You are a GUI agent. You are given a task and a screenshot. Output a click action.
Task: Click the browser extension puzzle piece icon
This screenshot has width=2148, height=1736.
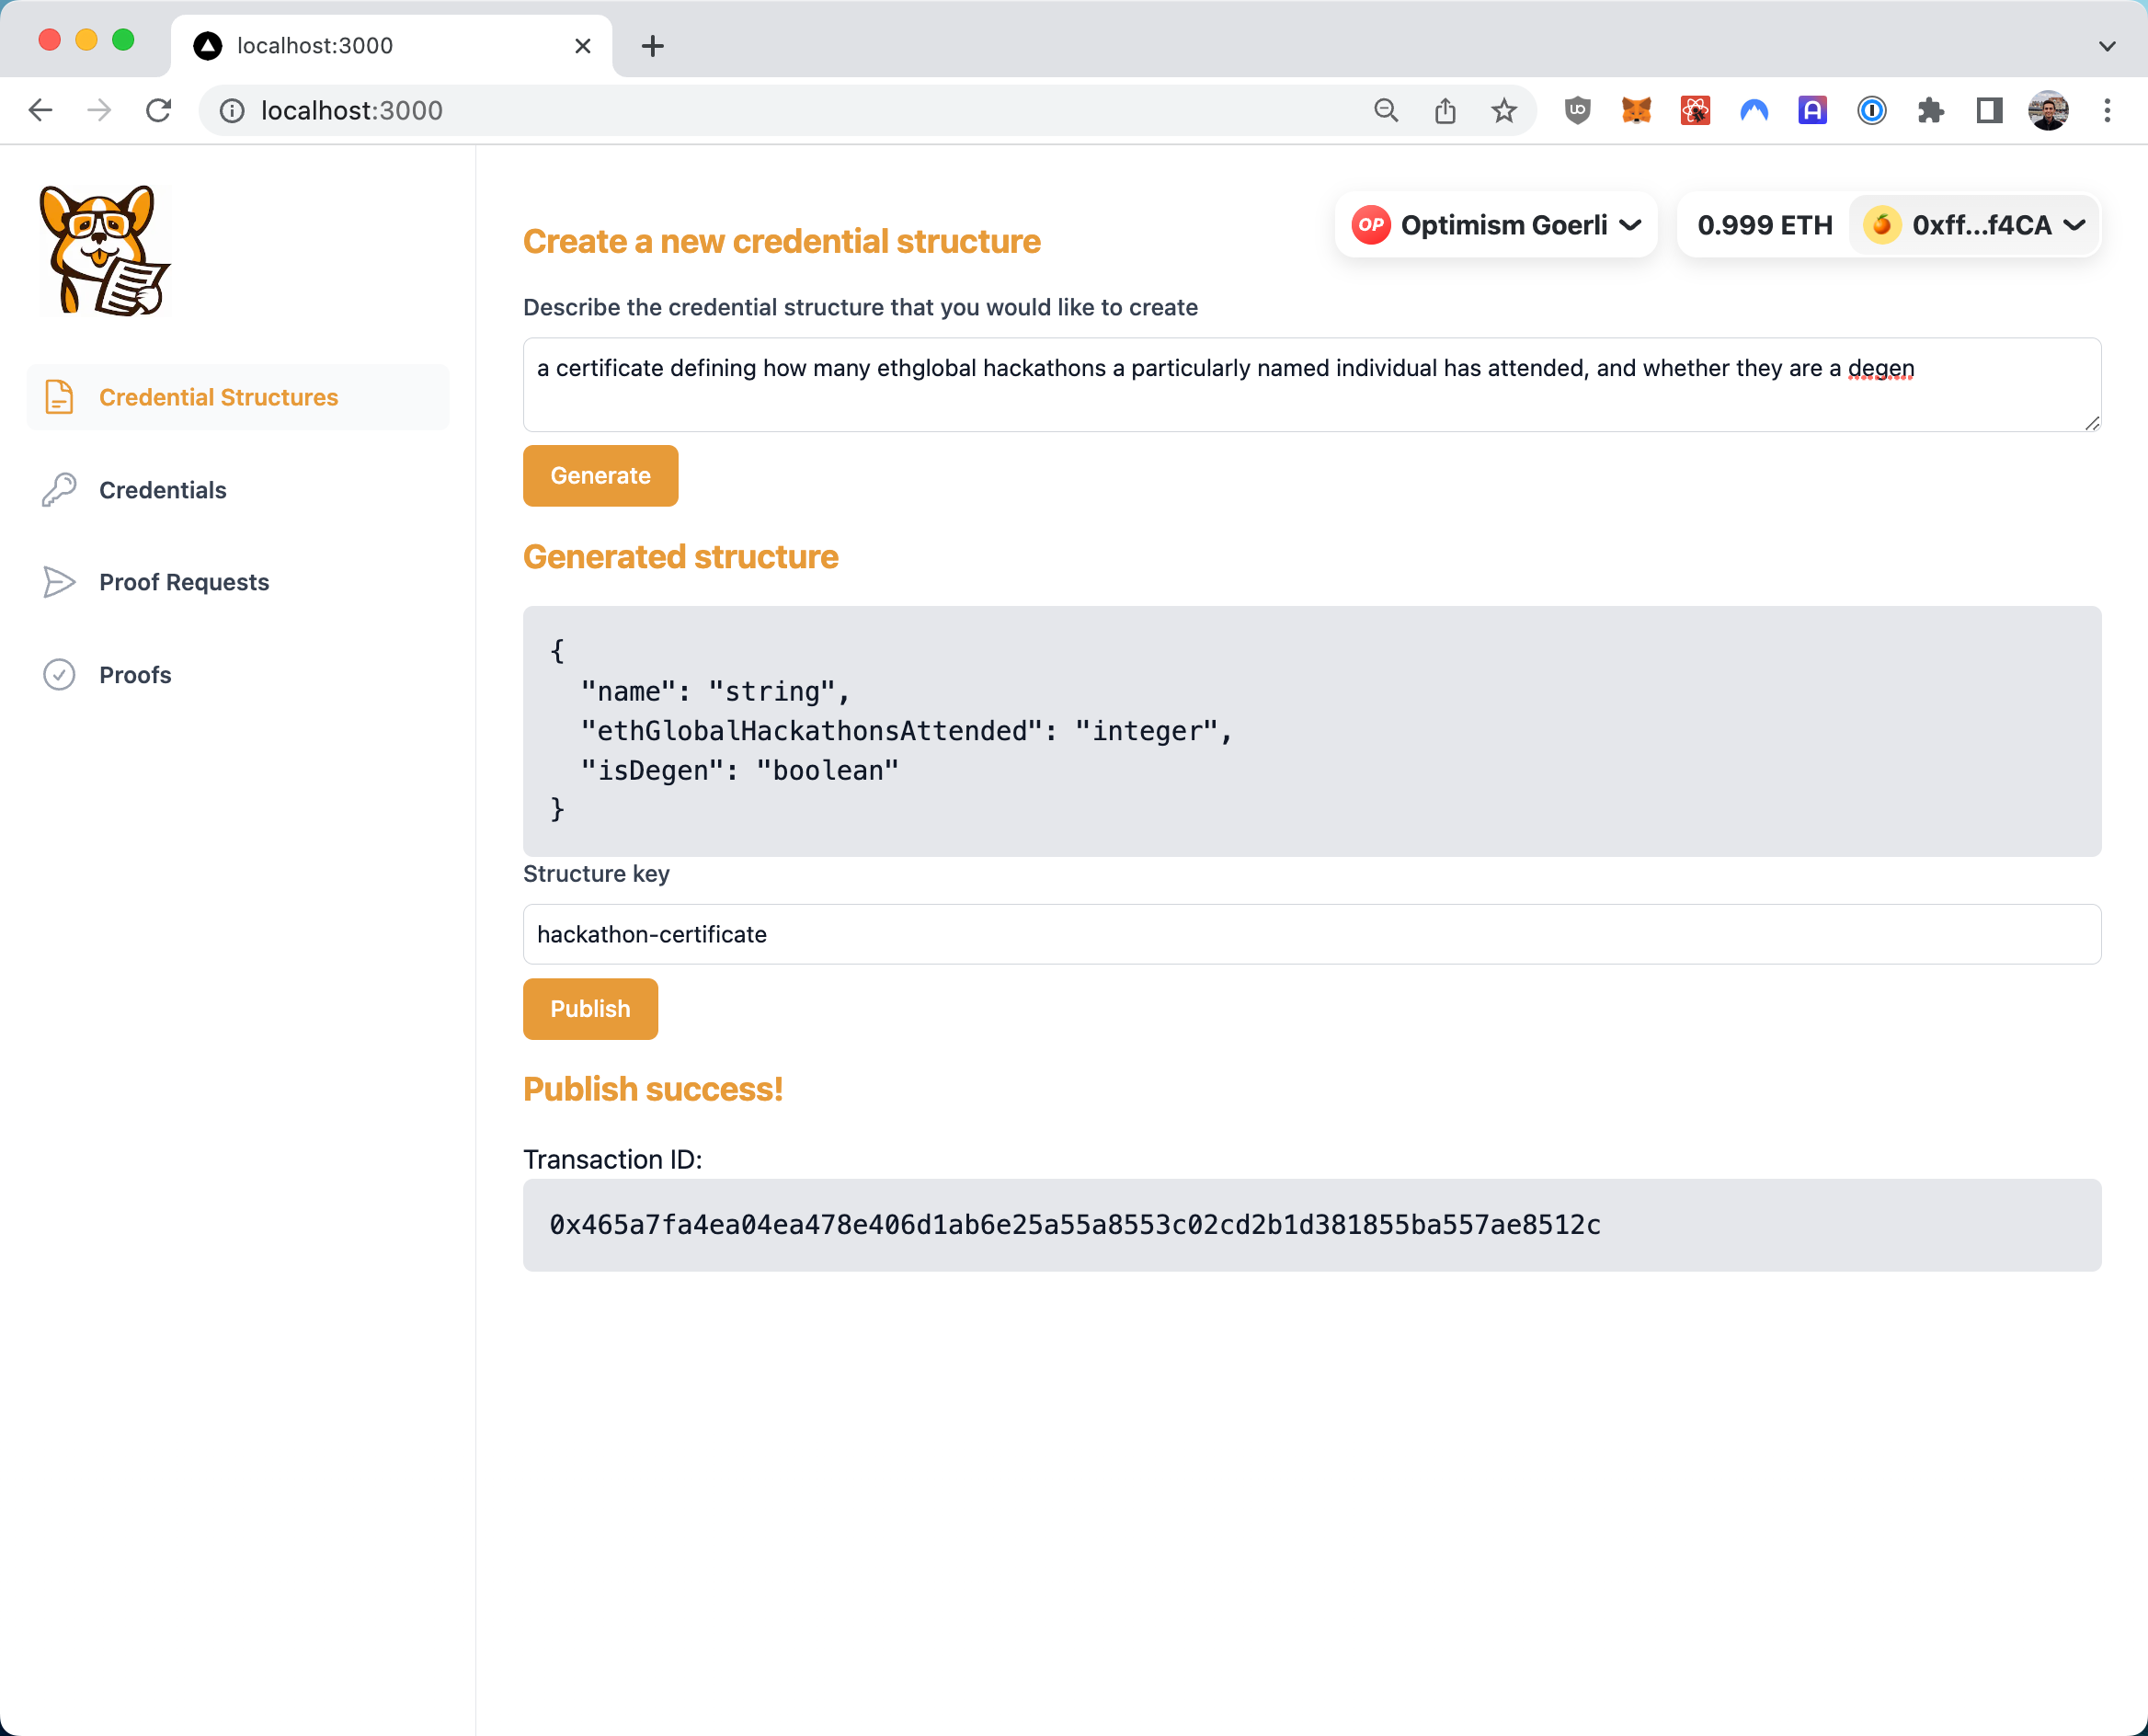tap(1930, 111)
